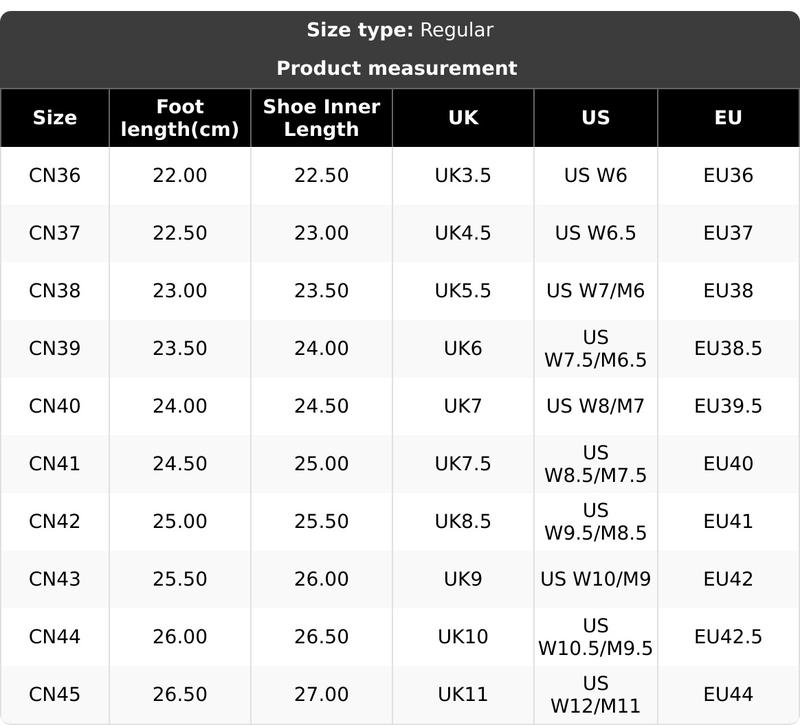800x725 pixels.
Task: Select the US W8/M7 cell
Action: pos(595,406)
